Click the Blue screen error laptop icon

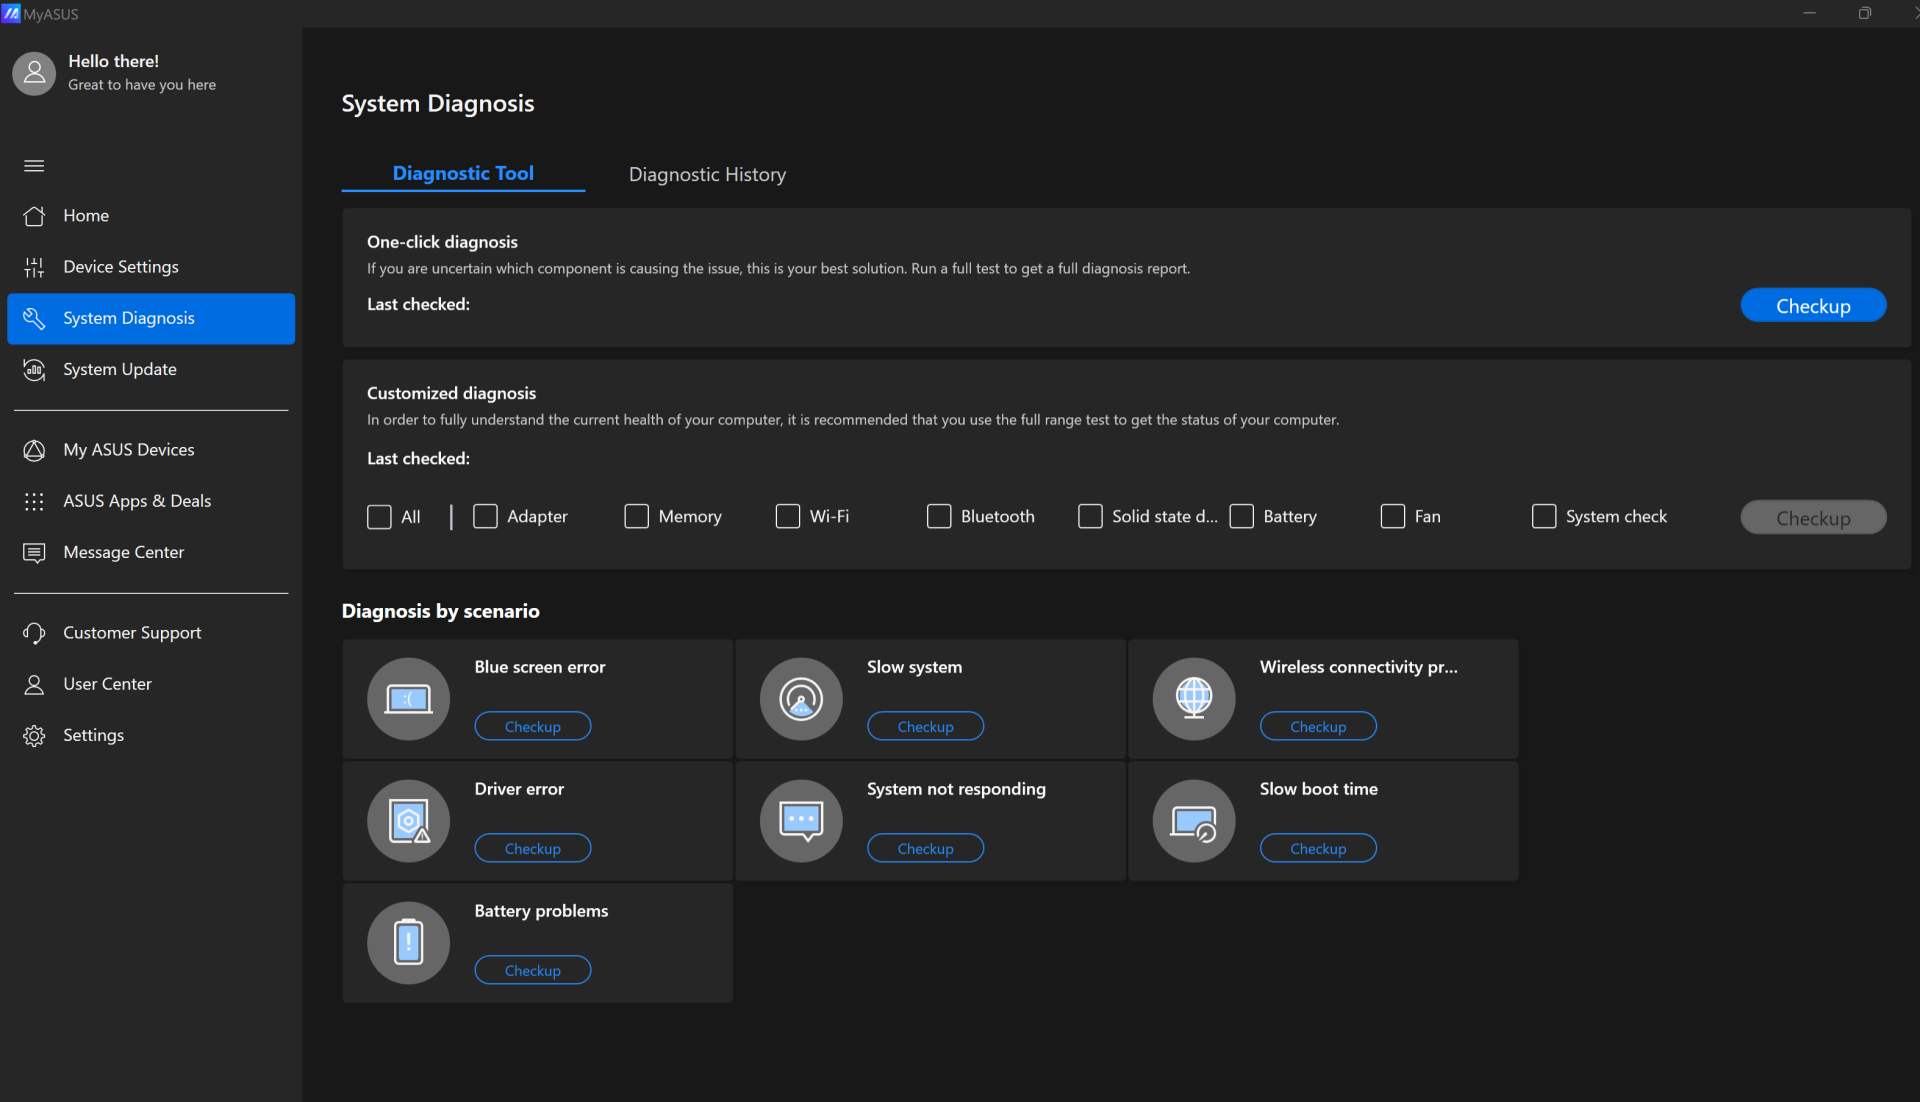point(408,699)
